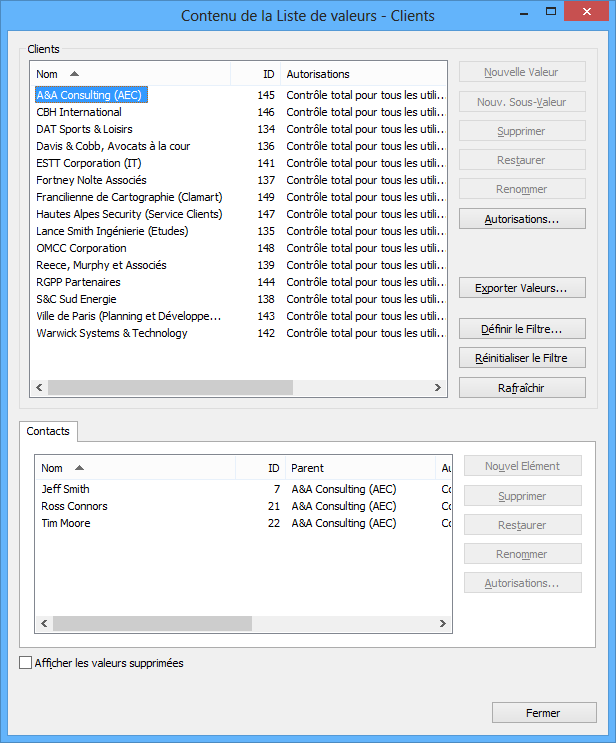Reset filter with Réinitialiser le Filtre
The image size is (616, 743).
(522, 357)
